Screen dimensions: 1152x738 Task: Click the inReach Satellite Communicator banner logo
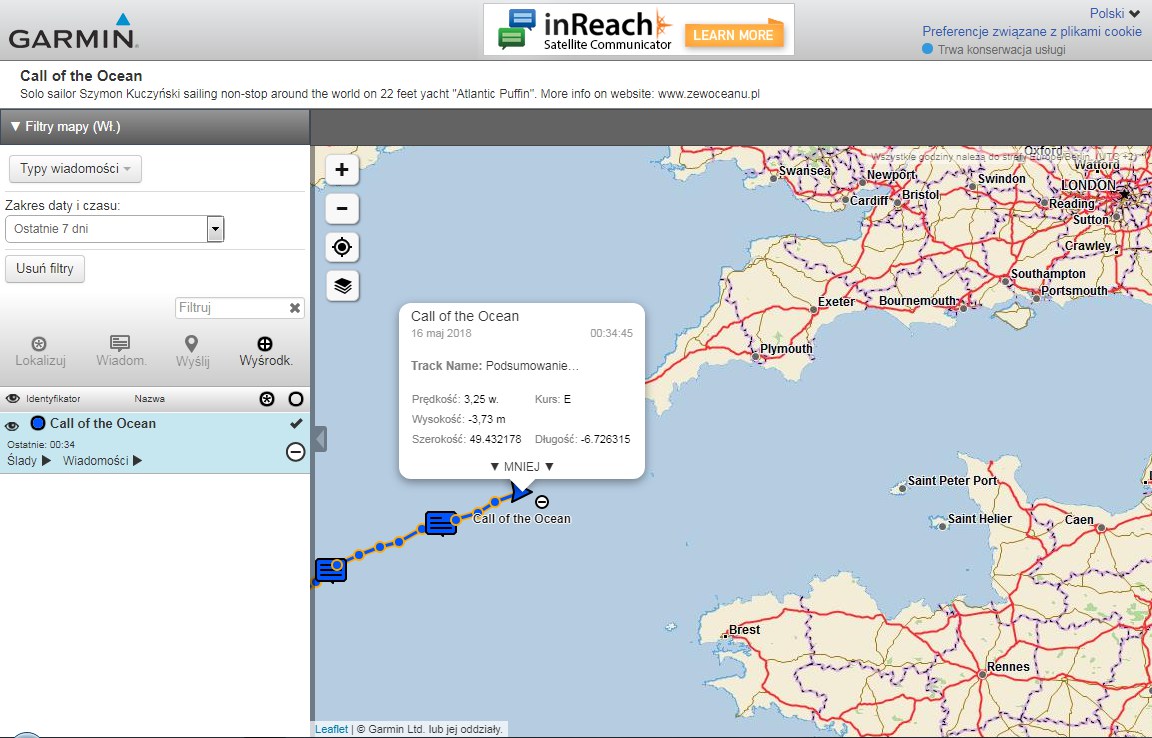pos(586,29)
